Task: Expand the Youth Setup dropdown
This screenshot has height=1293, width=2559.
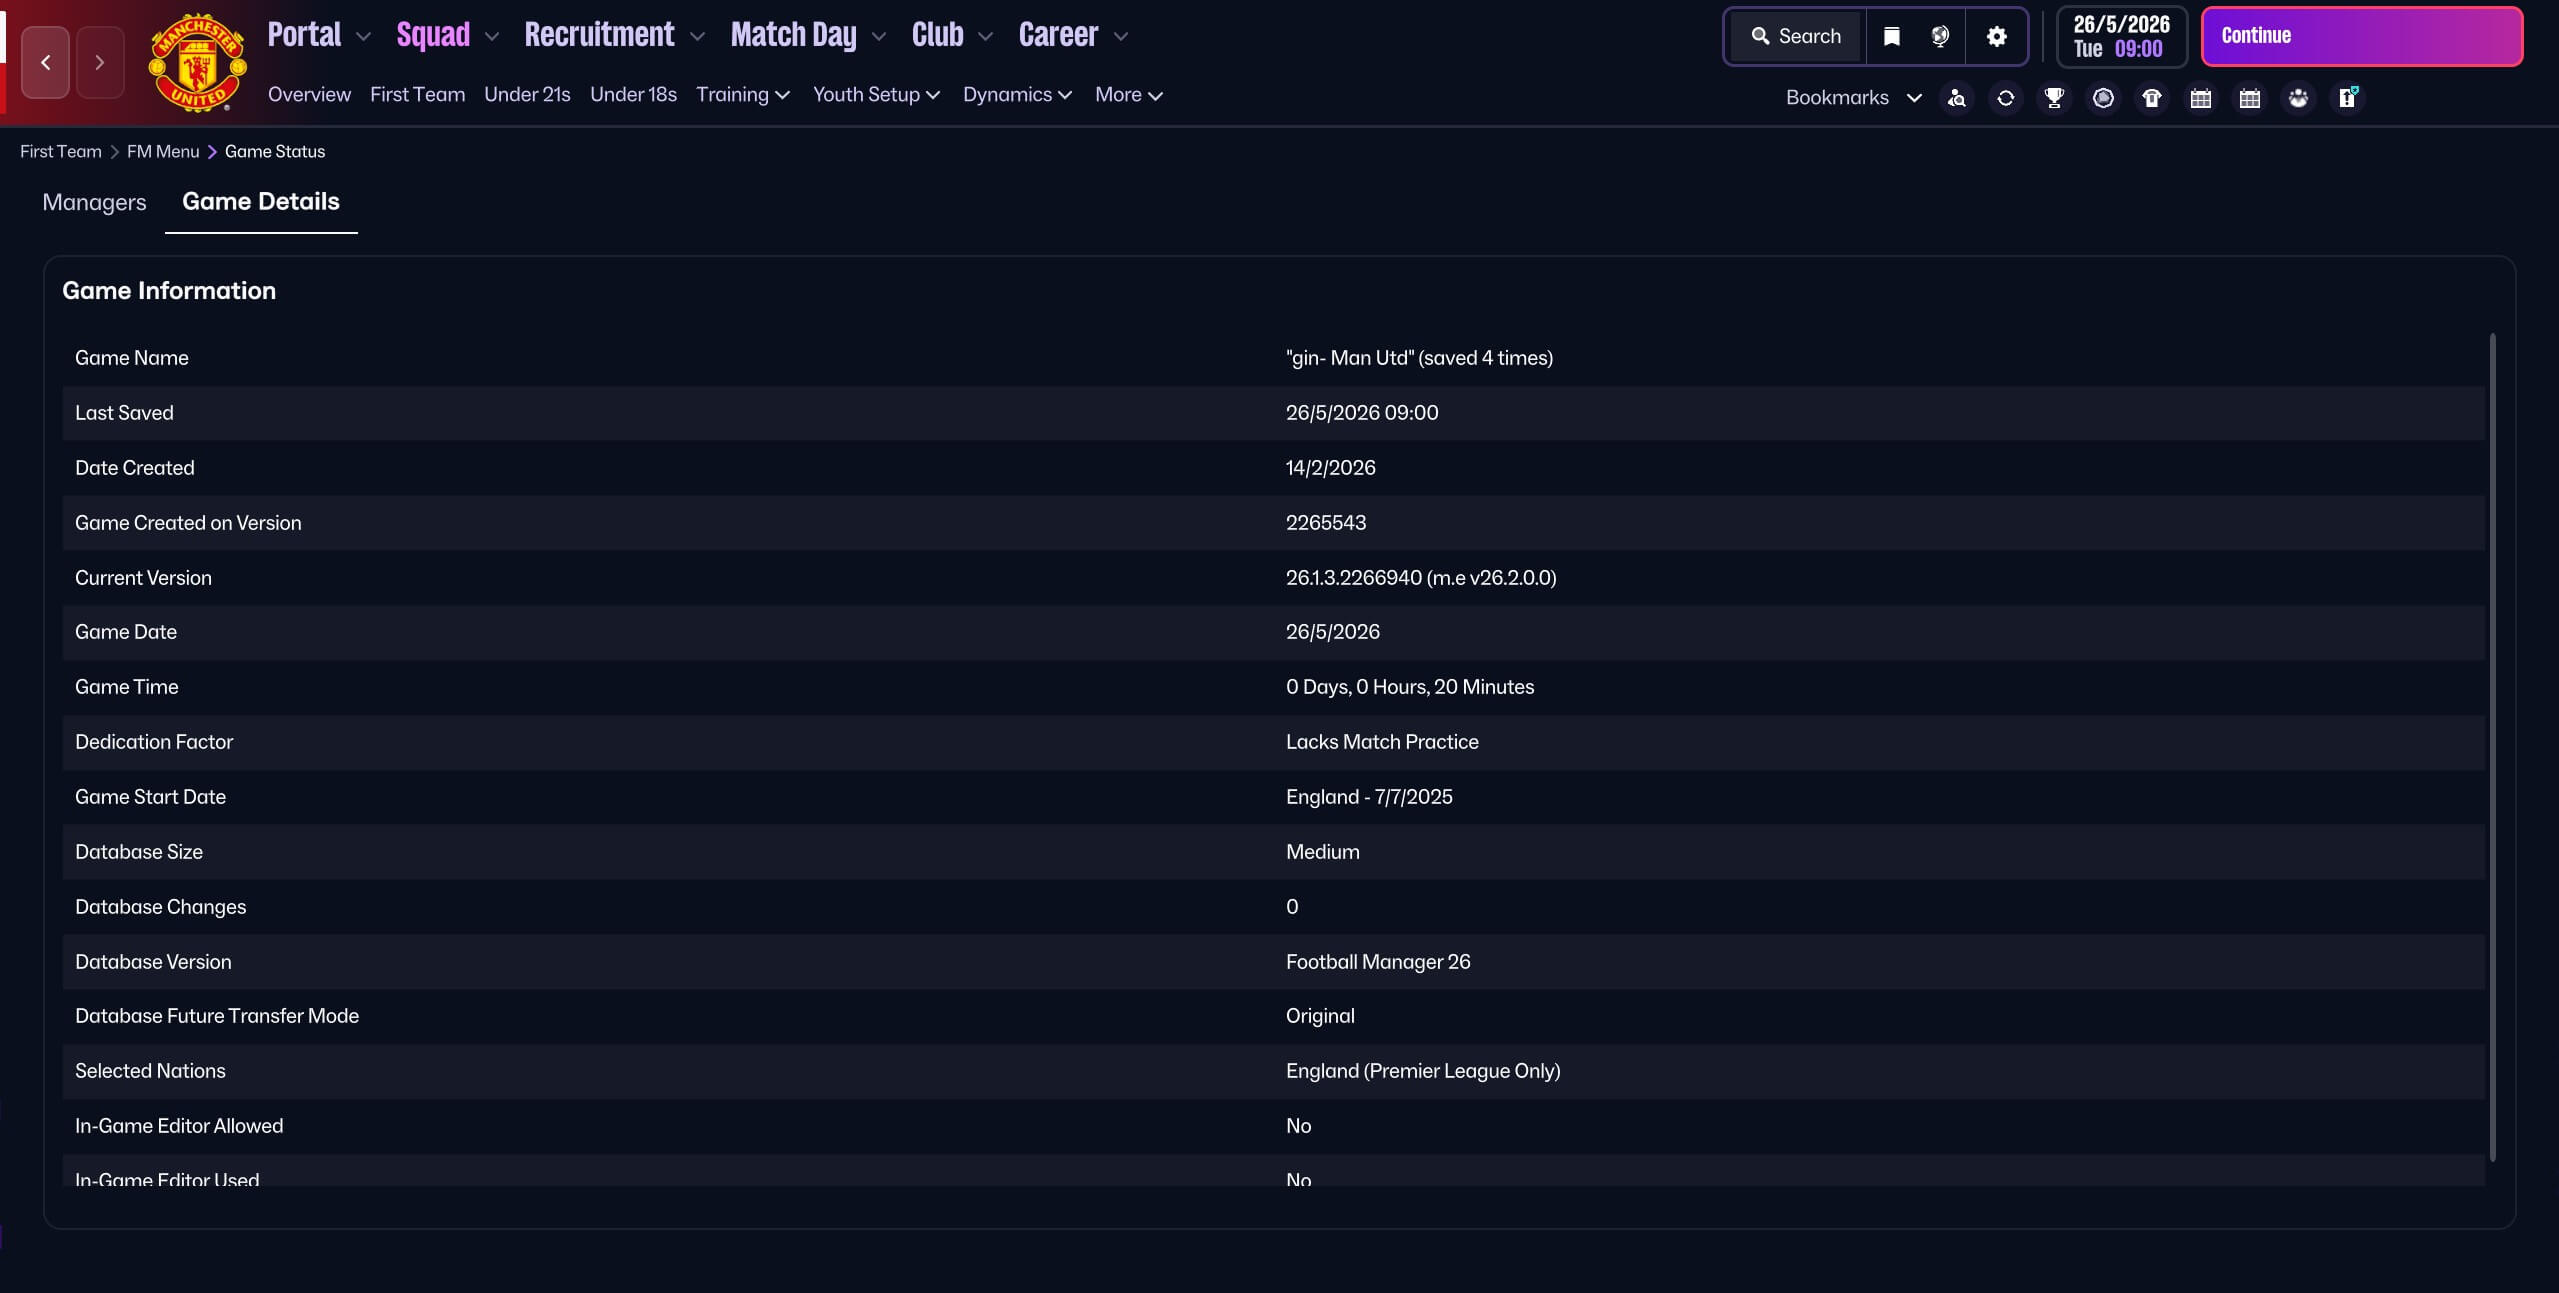Action: pyautogui.click(x=875, y=95)
